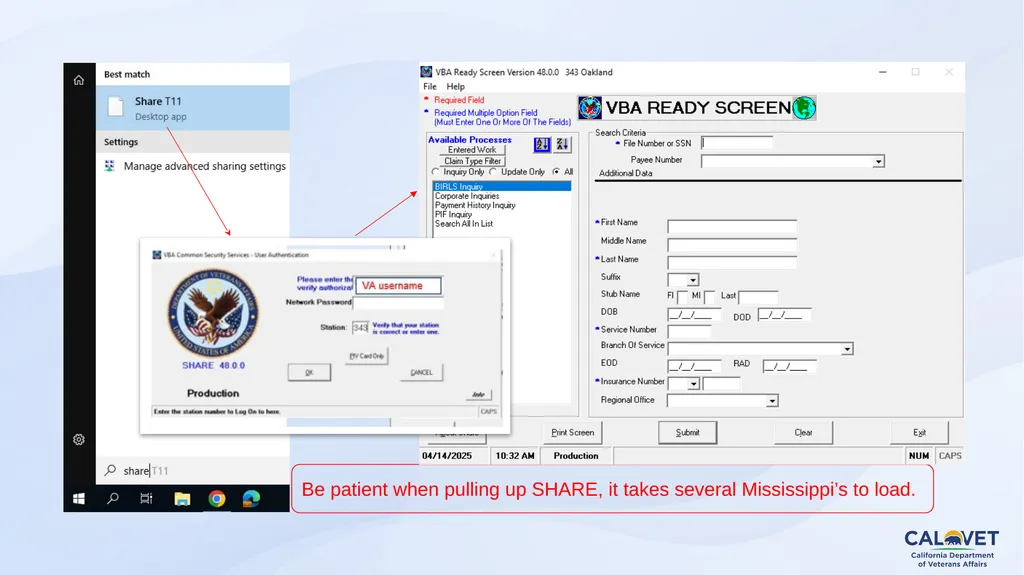This screenshot has height=575, width=1024.
Task: Select Corporate Inquiries in the process list
Action: point(502,196)
